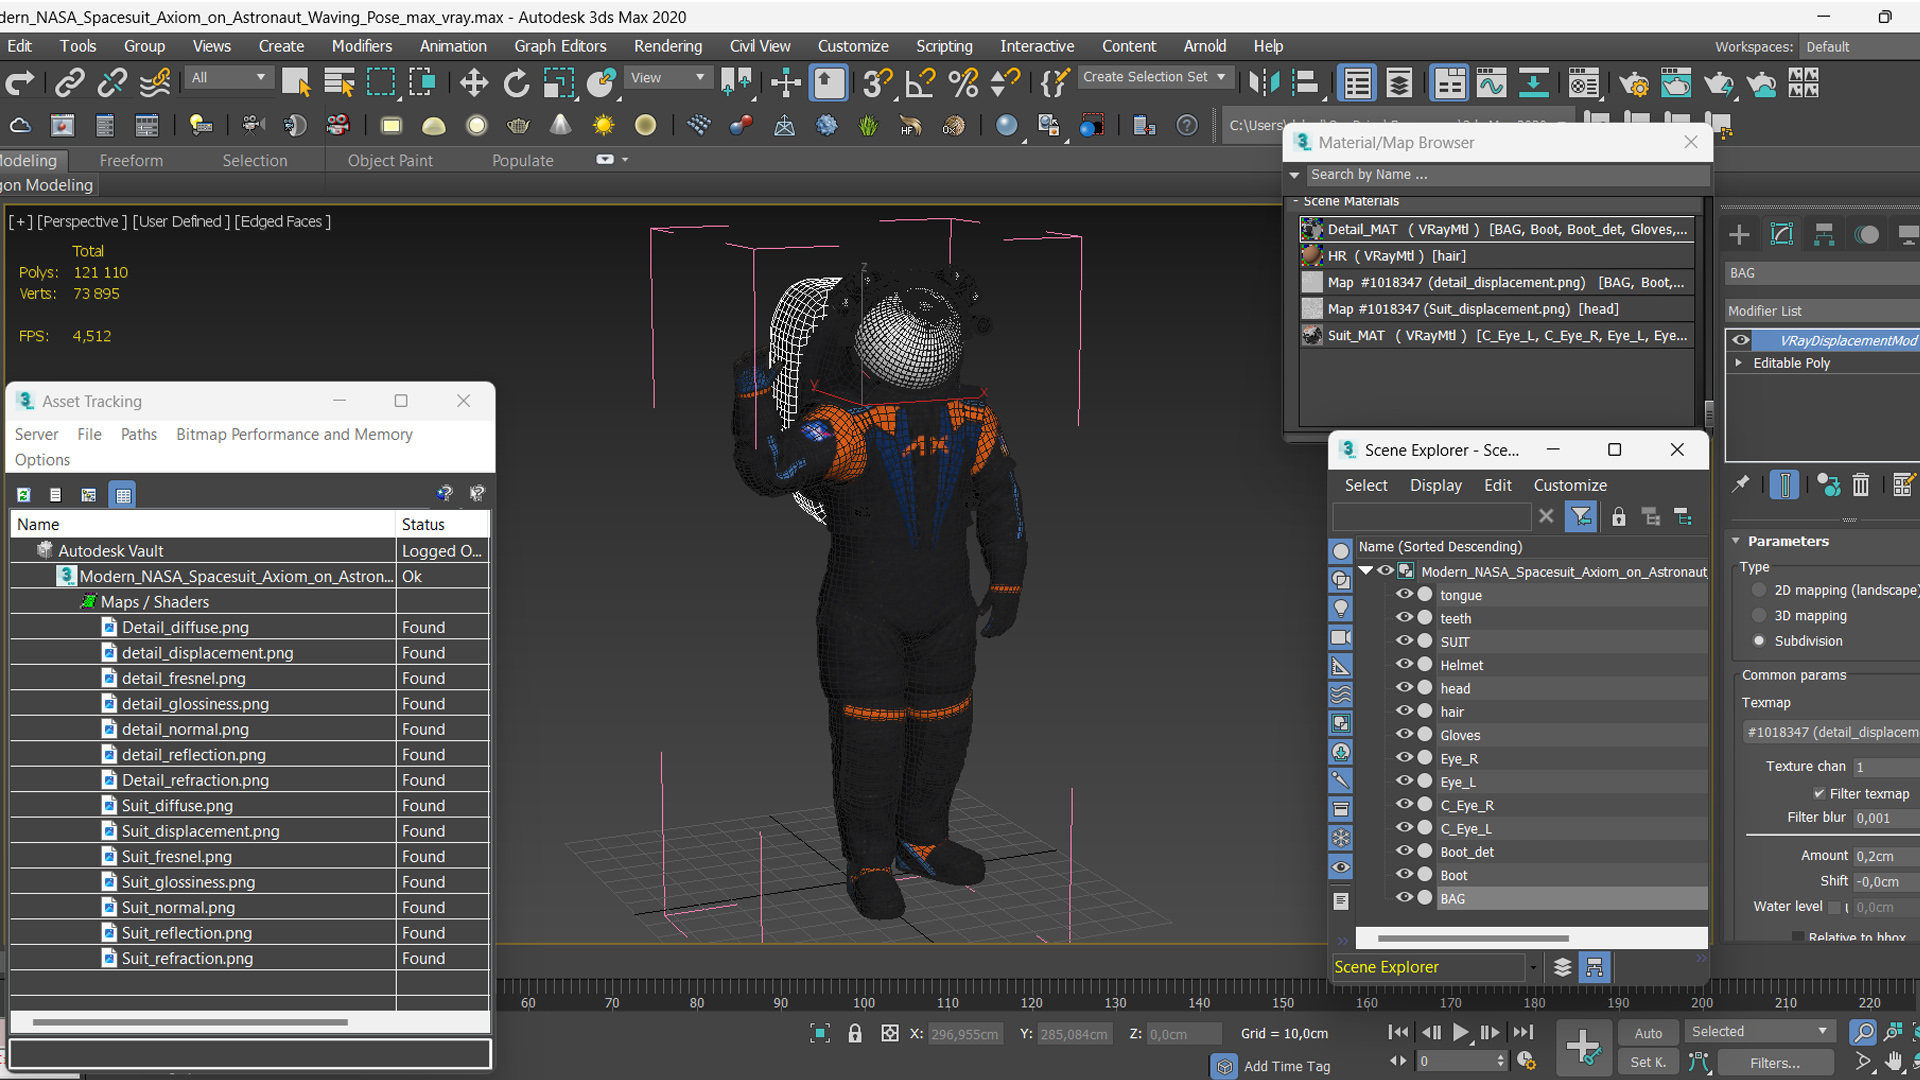Click the Amount value field
Image resolution: width=1920 pixels, height=1080 pixels.
pyautogui.click(x=1886, y=856)
